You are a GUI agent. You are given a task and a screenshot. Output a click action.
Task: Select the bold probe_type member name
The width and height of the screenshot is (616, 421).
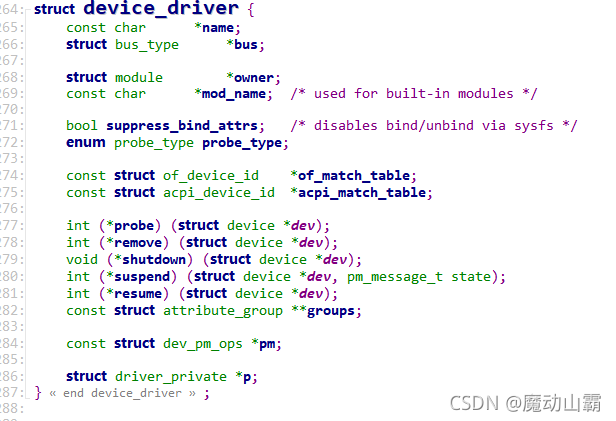(242, 143)
